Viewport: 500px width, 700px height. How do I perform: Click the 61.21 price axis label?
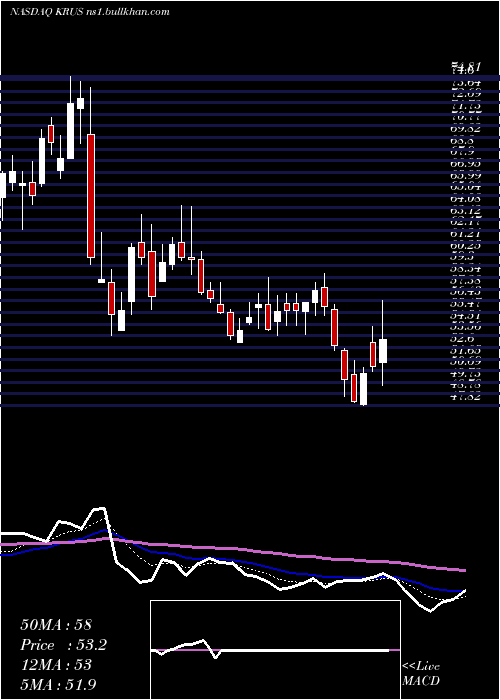tap(465, 233)
